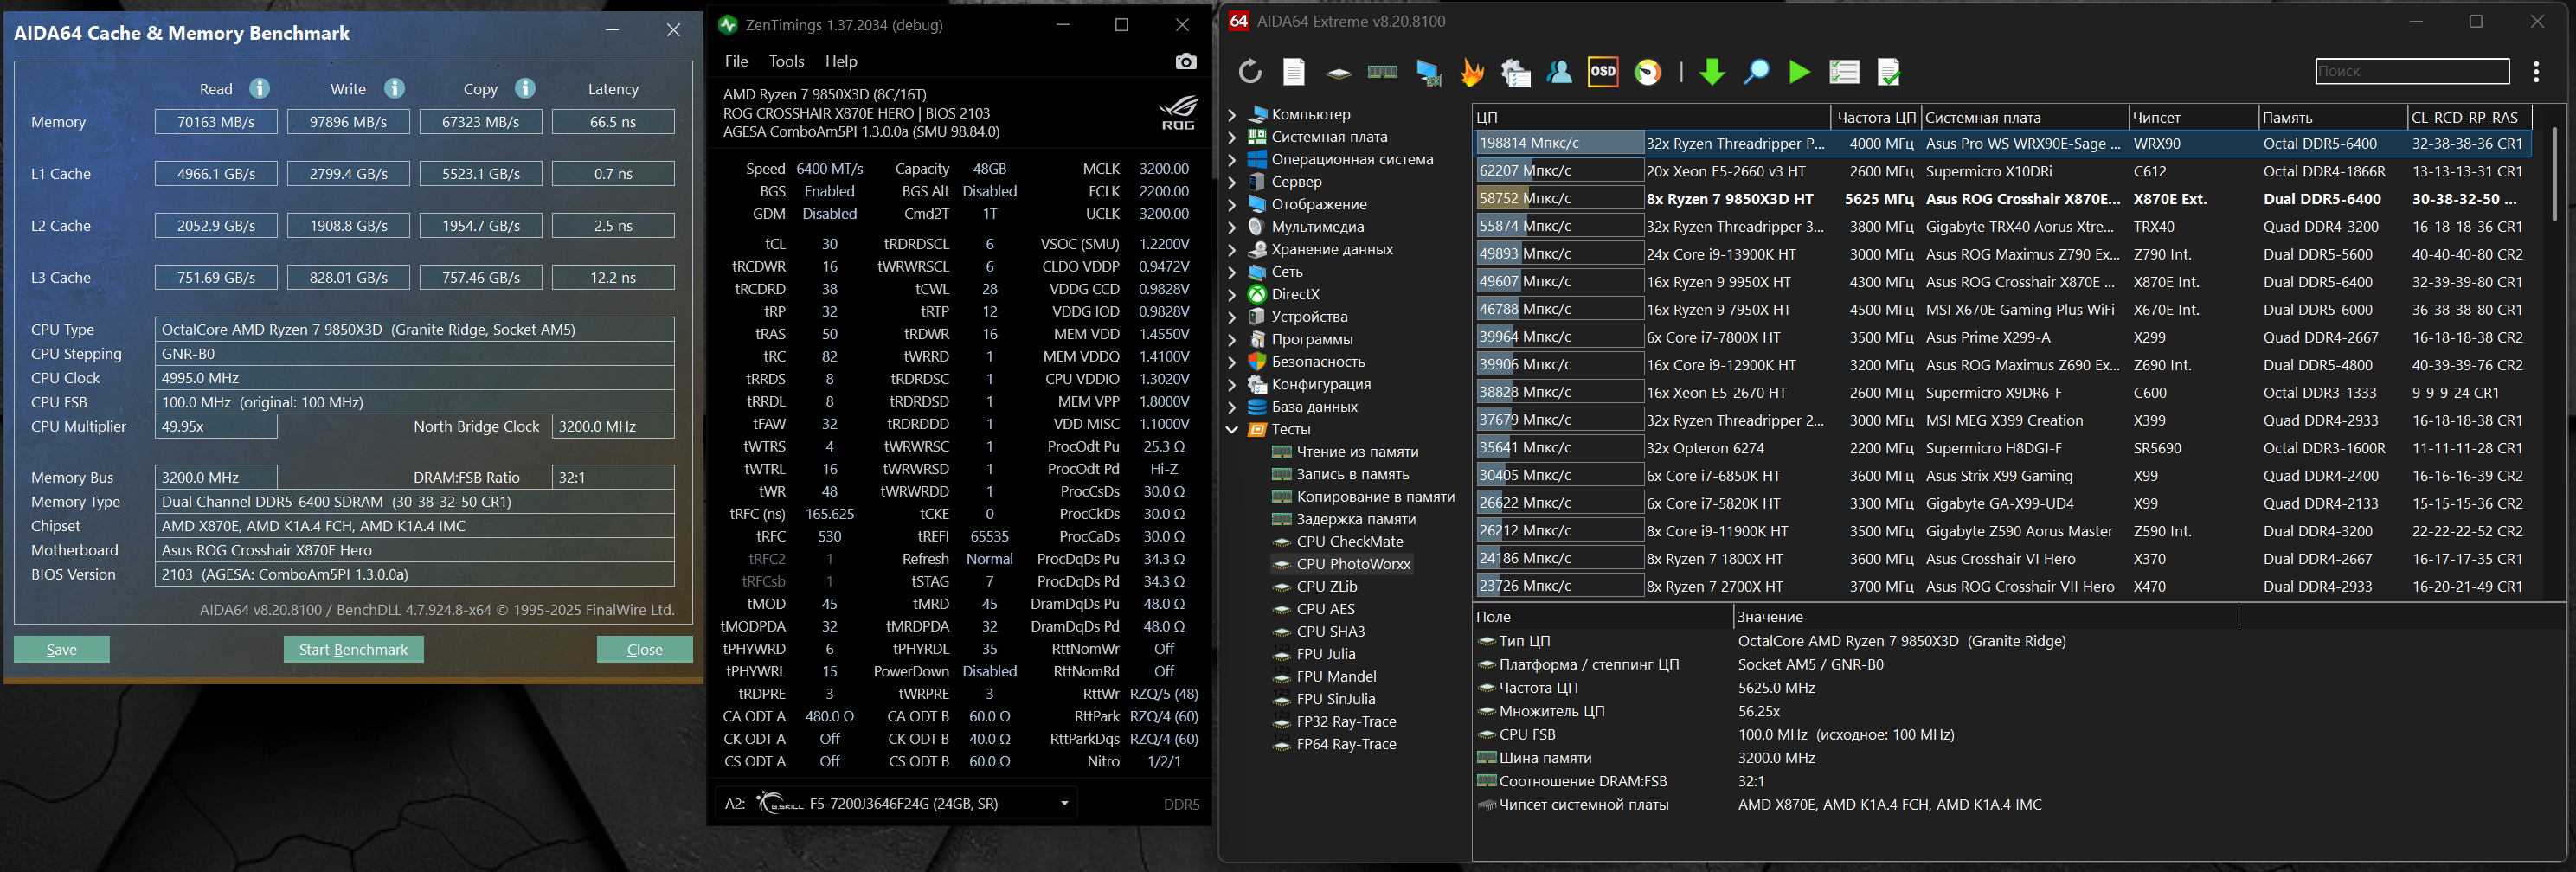Click the info icon next to Copy

[525, 89]
